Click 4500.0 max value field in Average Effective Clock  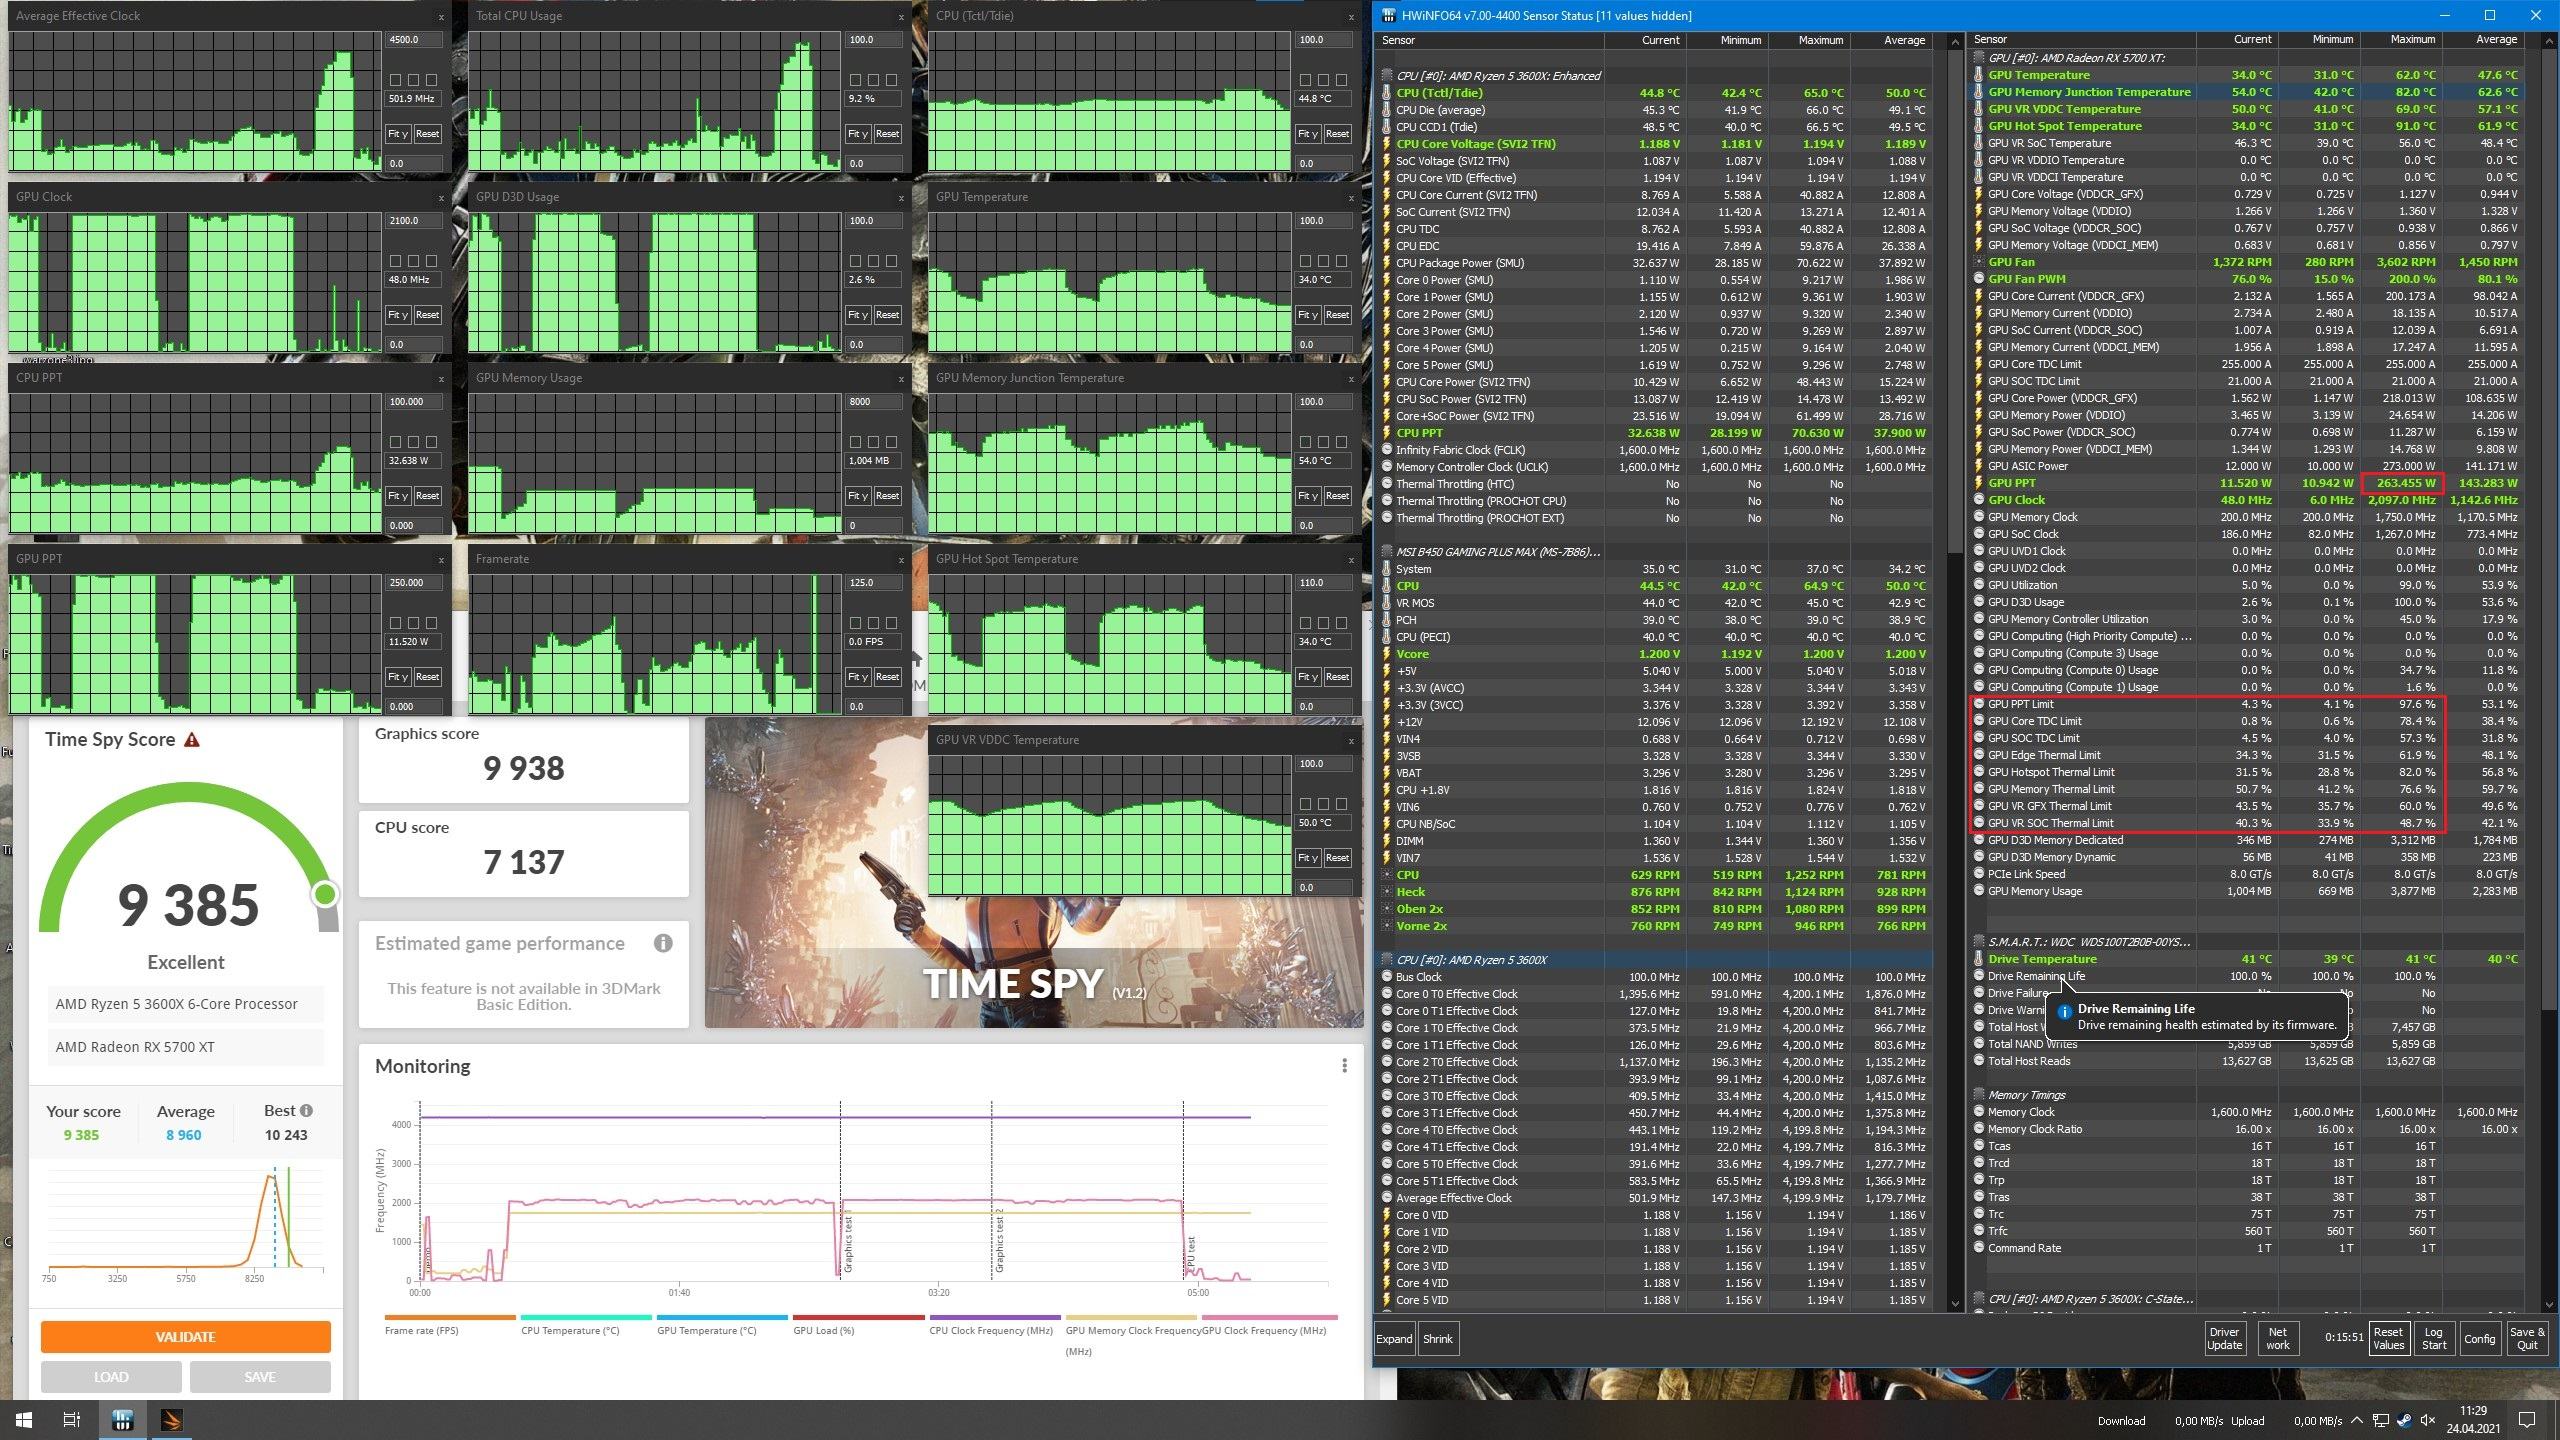click(x=413, y=40)
